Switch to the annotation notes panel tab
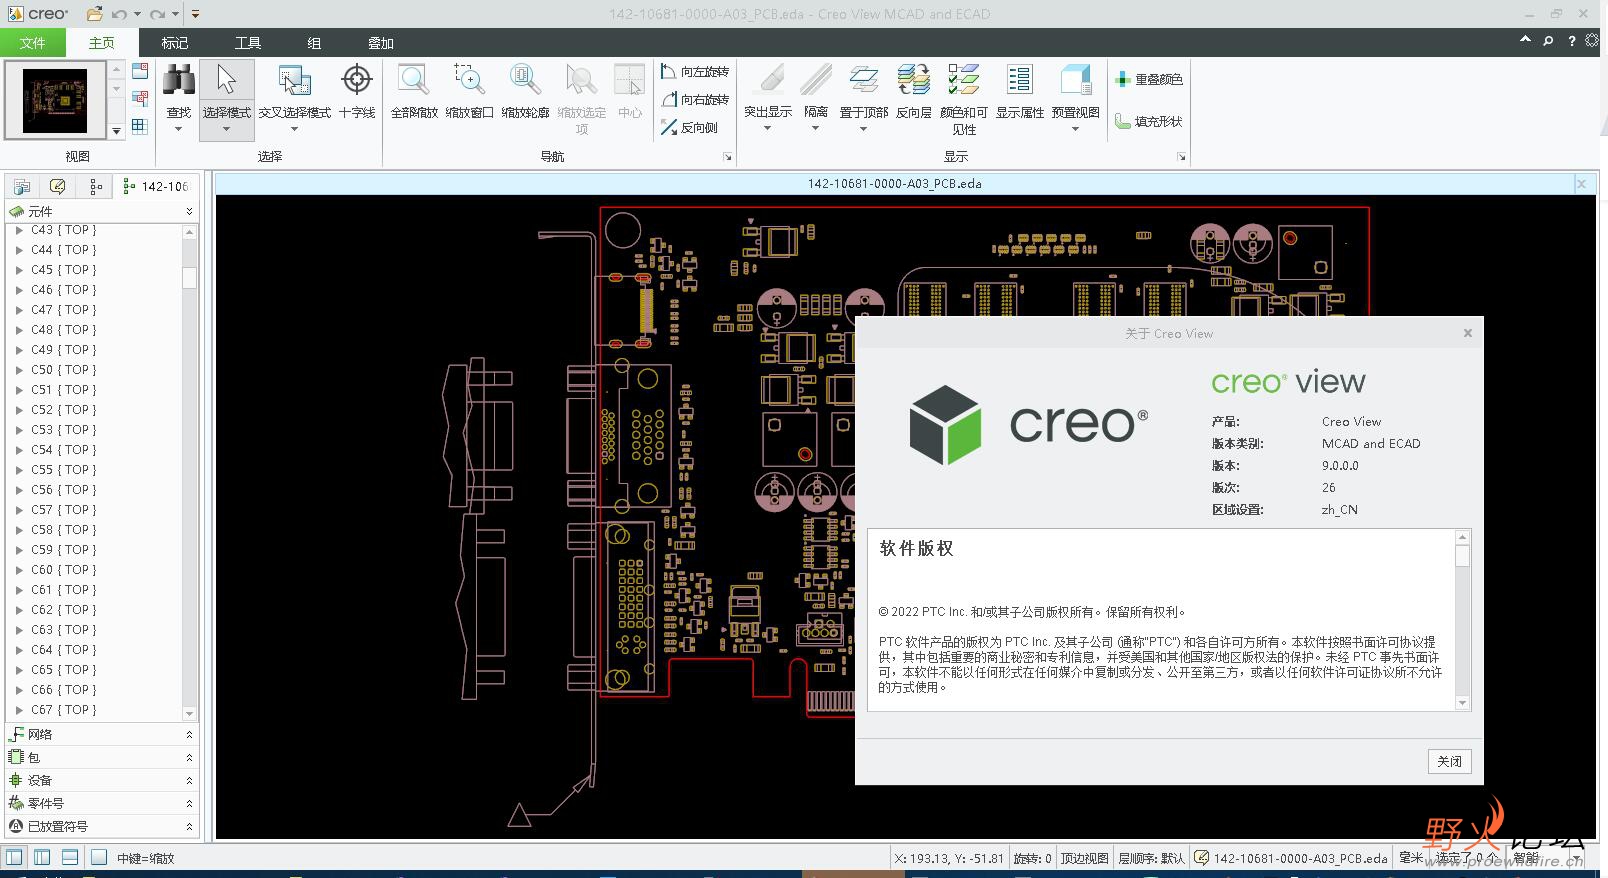1608x878 pixels. [58, 186]
